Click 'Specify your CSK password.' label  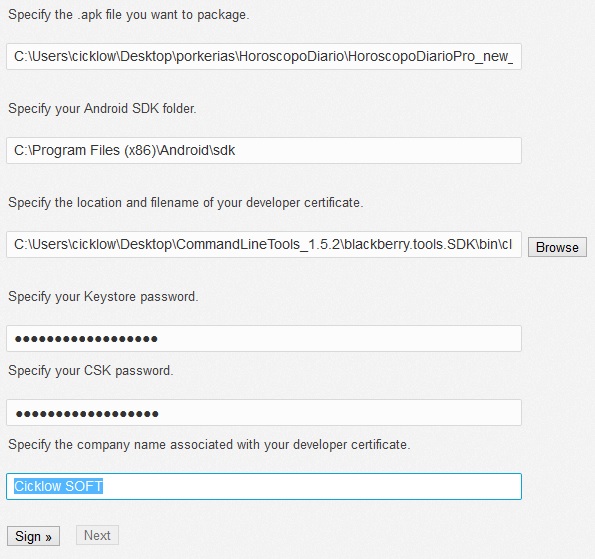(x=91, y=370)
